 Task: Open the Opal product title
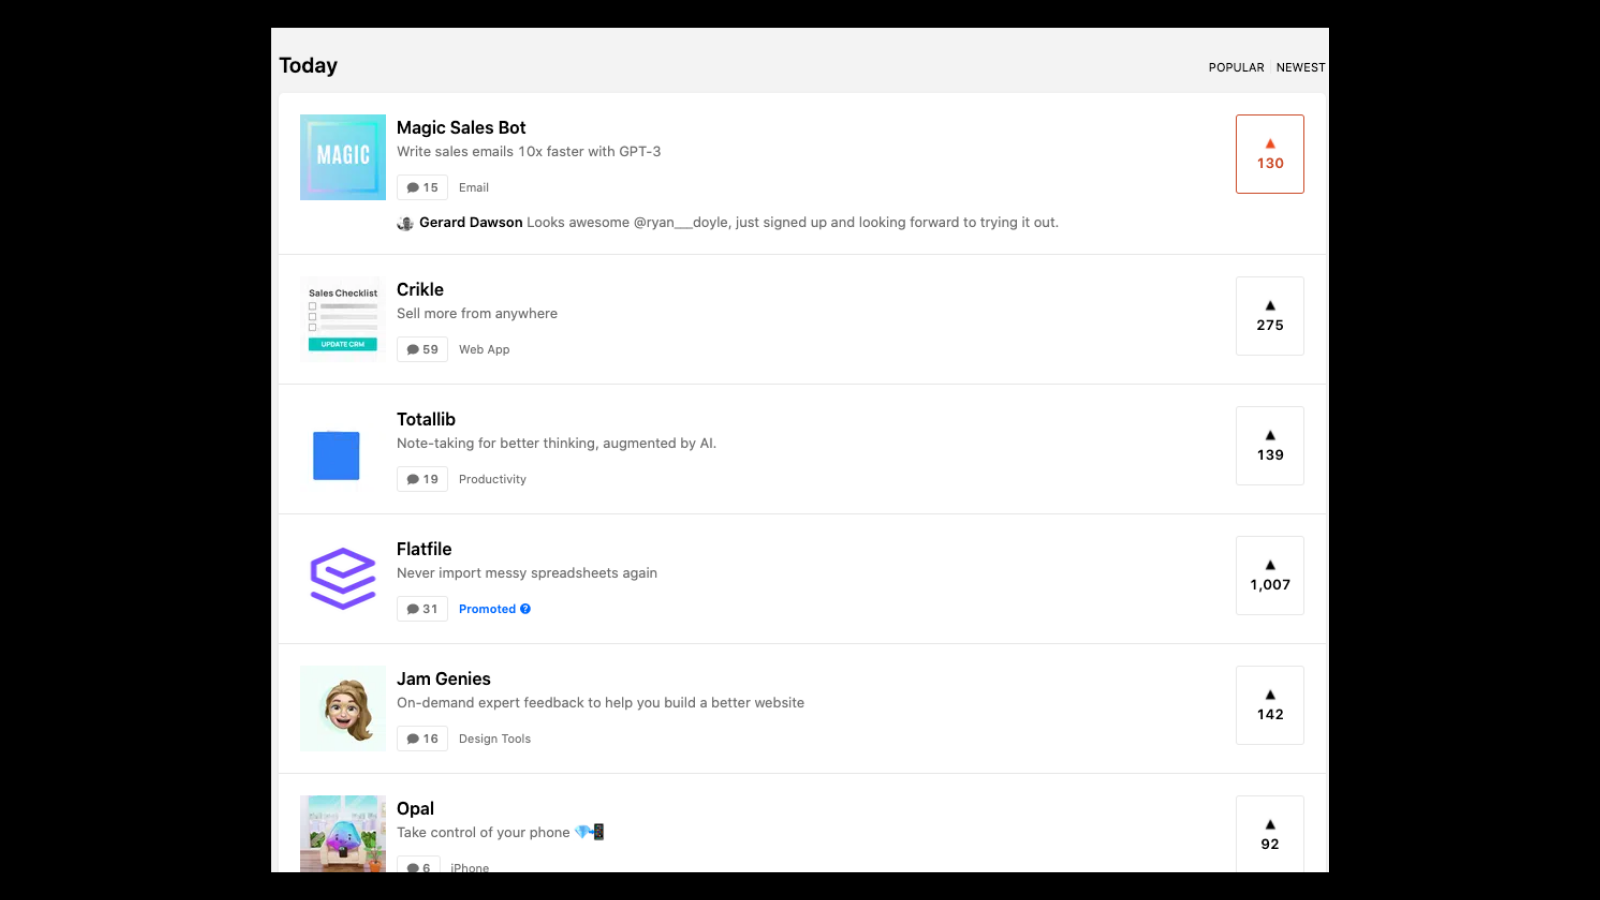pyautogui.click(x=415, y=809)
